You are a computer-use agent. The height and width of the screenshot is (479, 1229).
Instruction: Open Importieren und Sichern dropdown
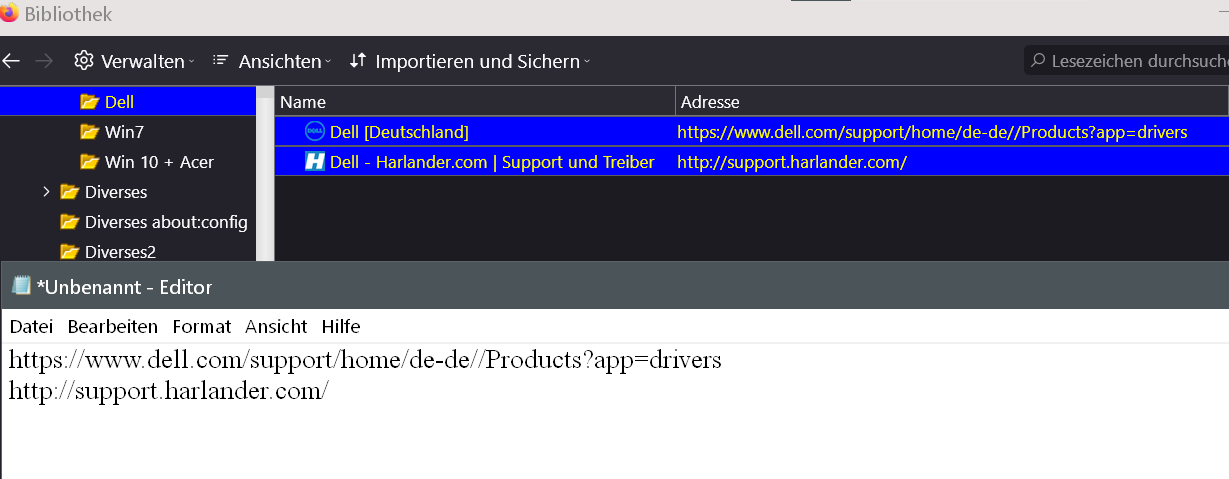pos(469,61)
